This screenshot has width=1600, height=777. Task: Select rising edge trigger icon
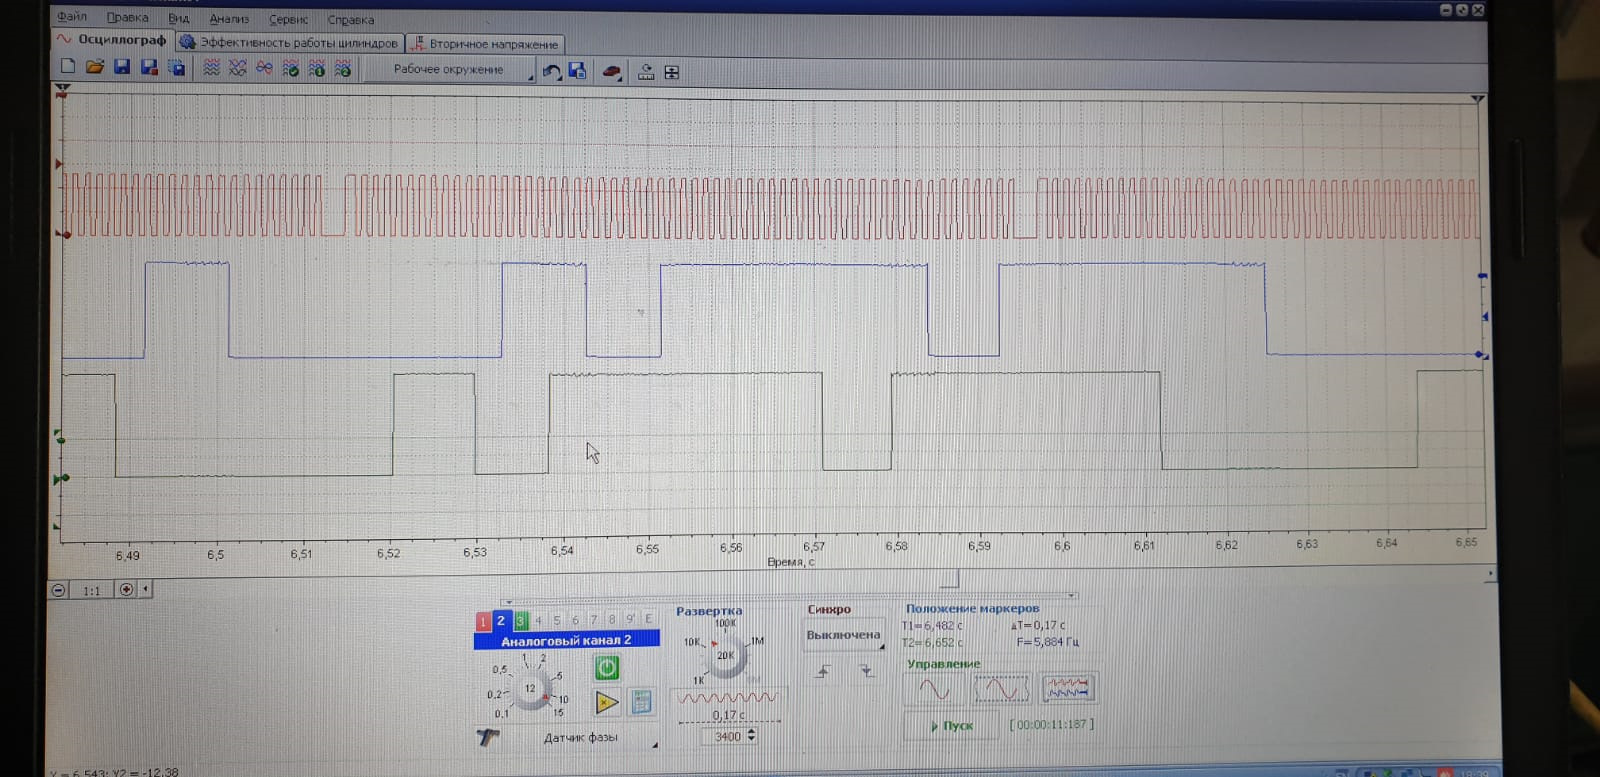822,671
